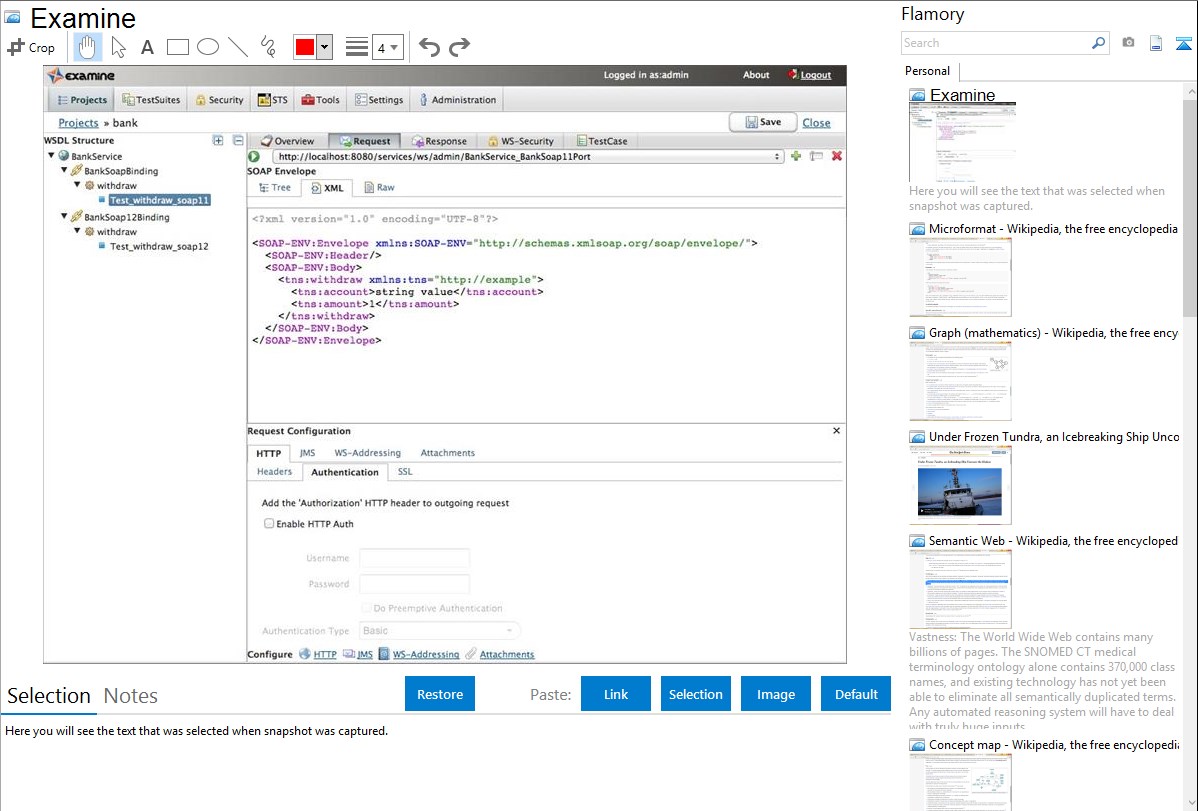This screenshot has width=1198, height=811.
Task: Select the Crop tool
Action: (31, 47)
